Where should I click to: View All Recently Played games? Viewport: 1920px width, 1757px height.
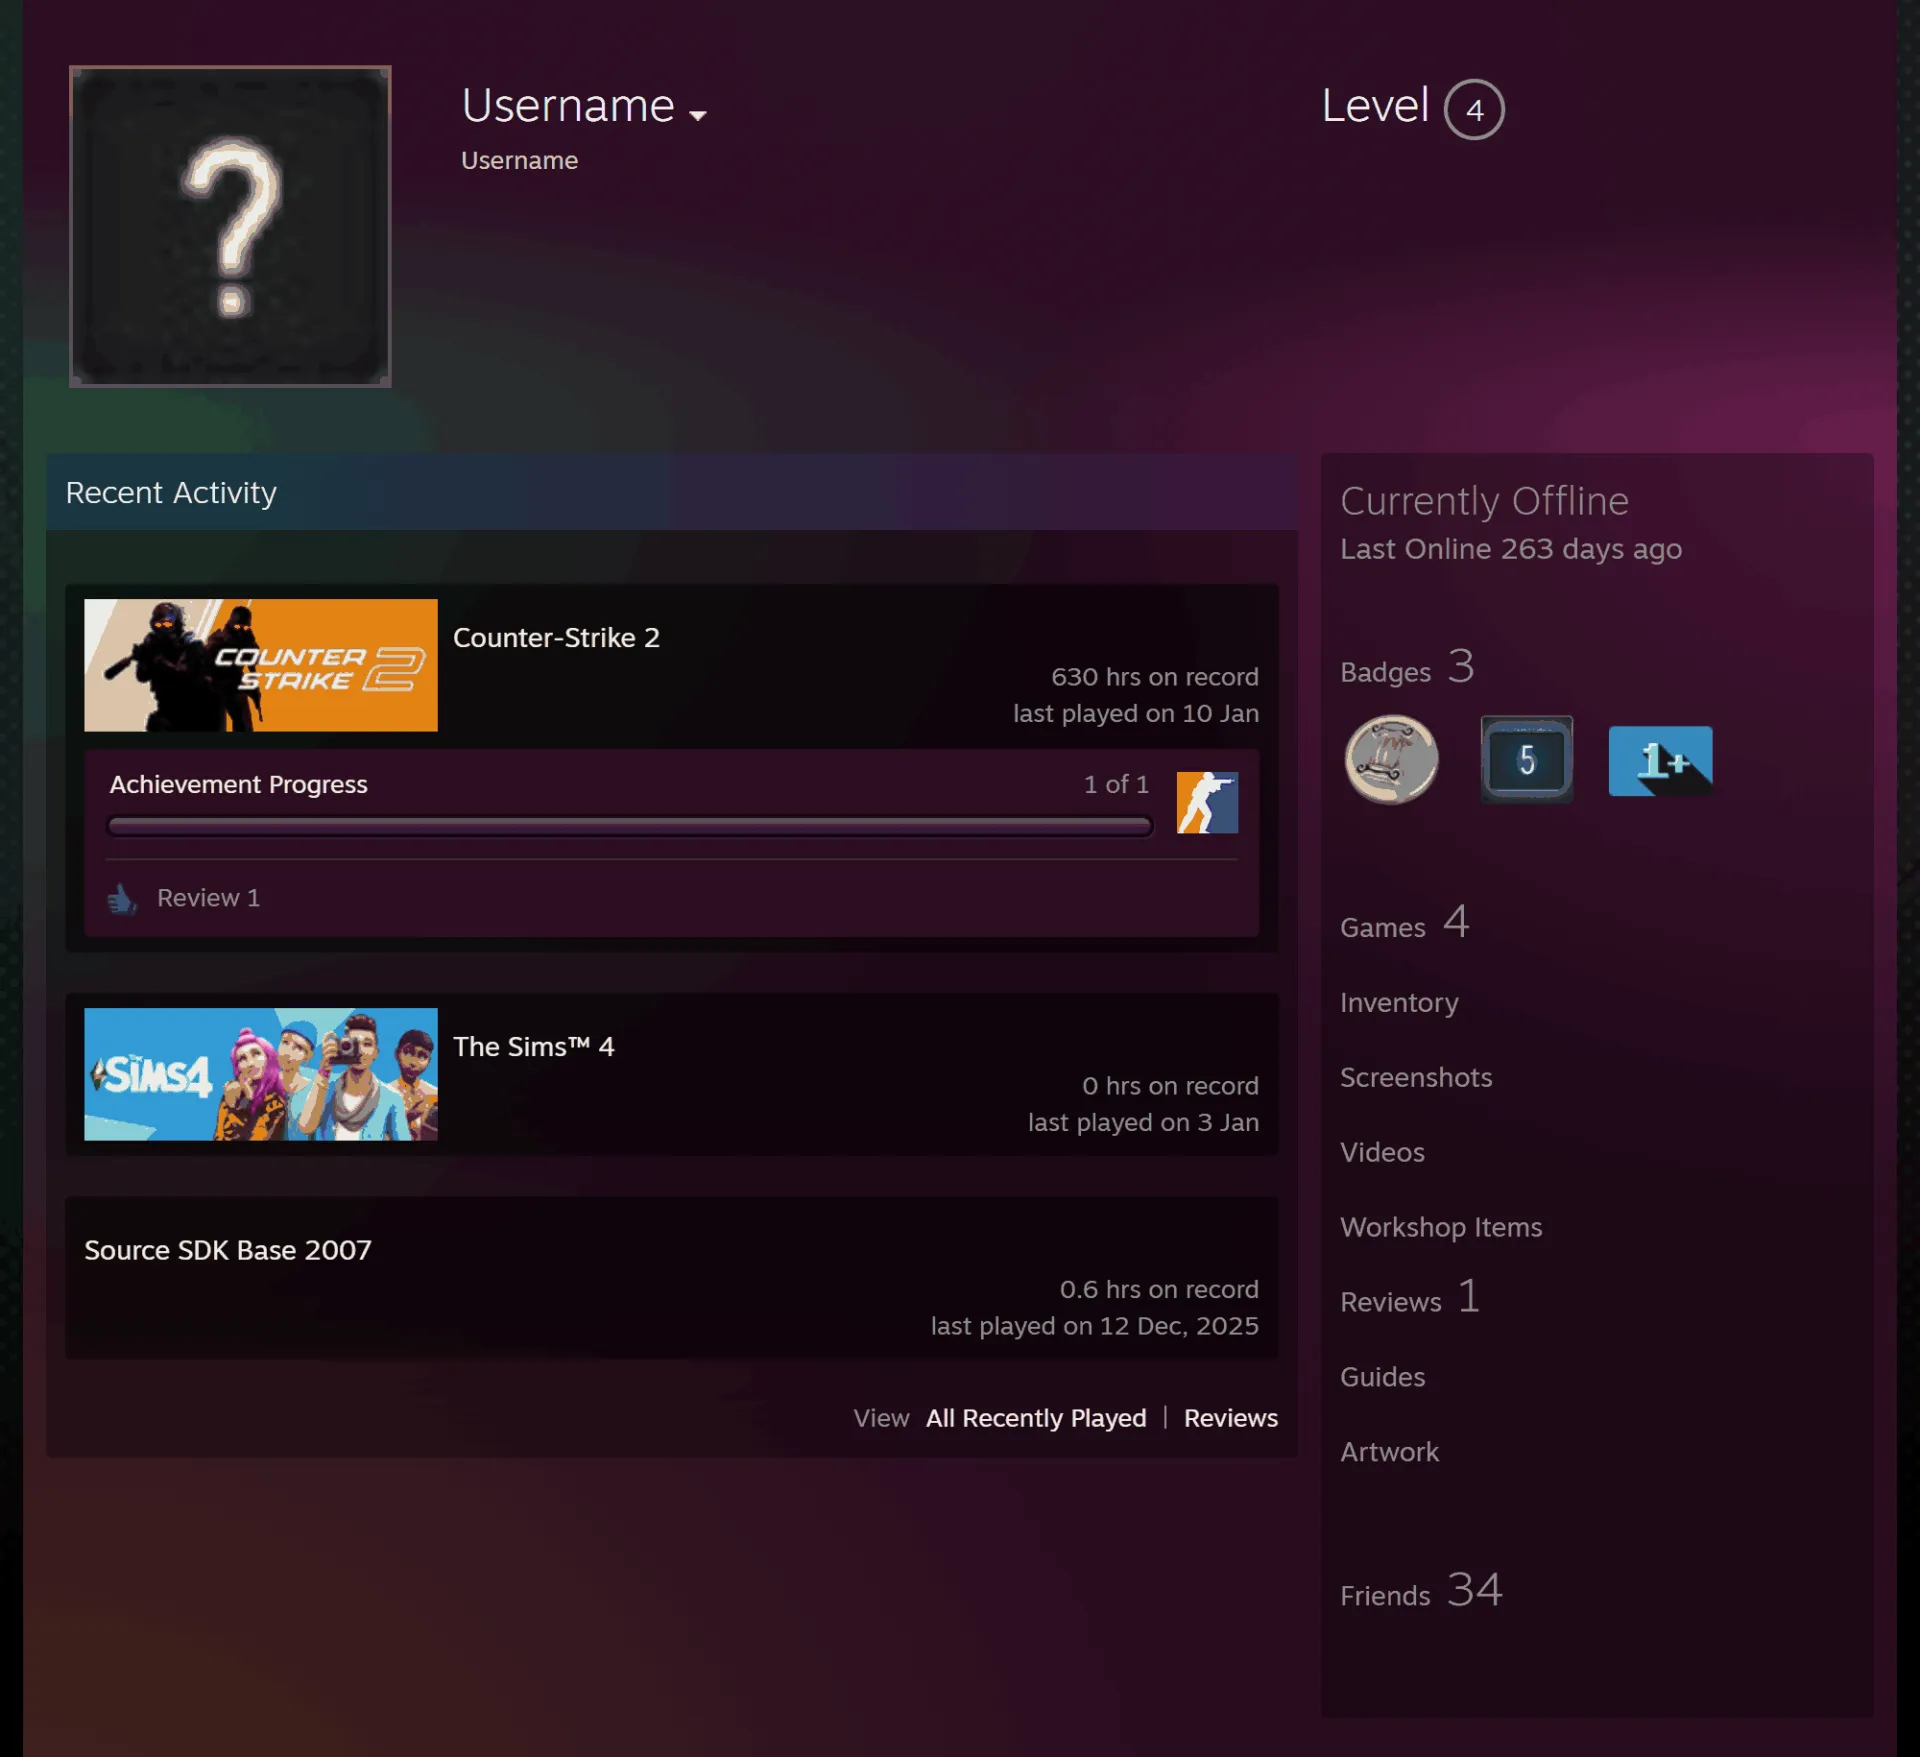1036,1418
